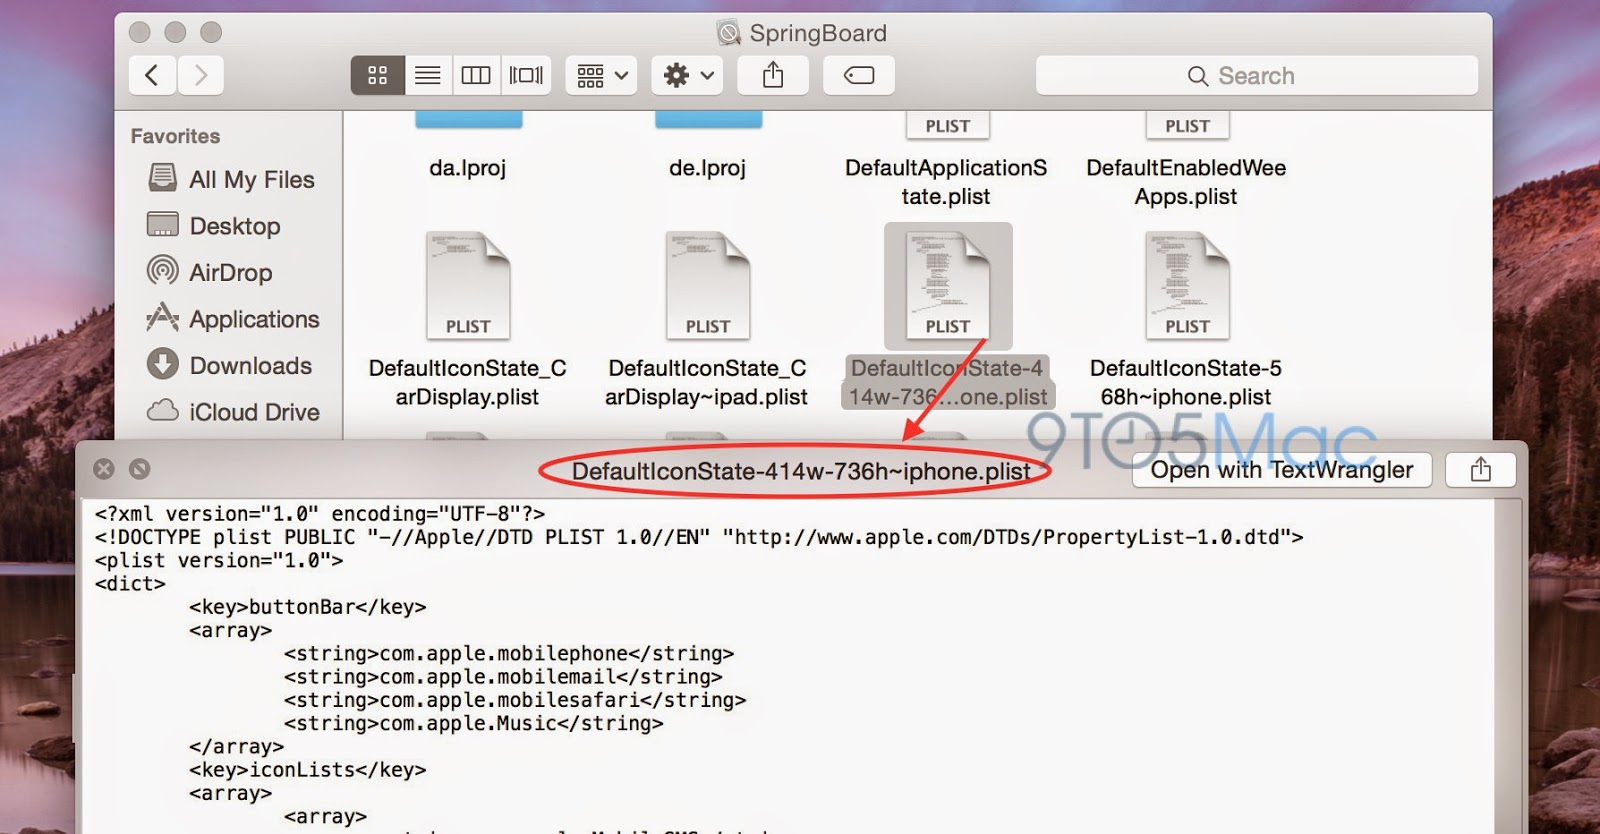Click the All My Files icon
1600x834 pixels.
point(162,178)
